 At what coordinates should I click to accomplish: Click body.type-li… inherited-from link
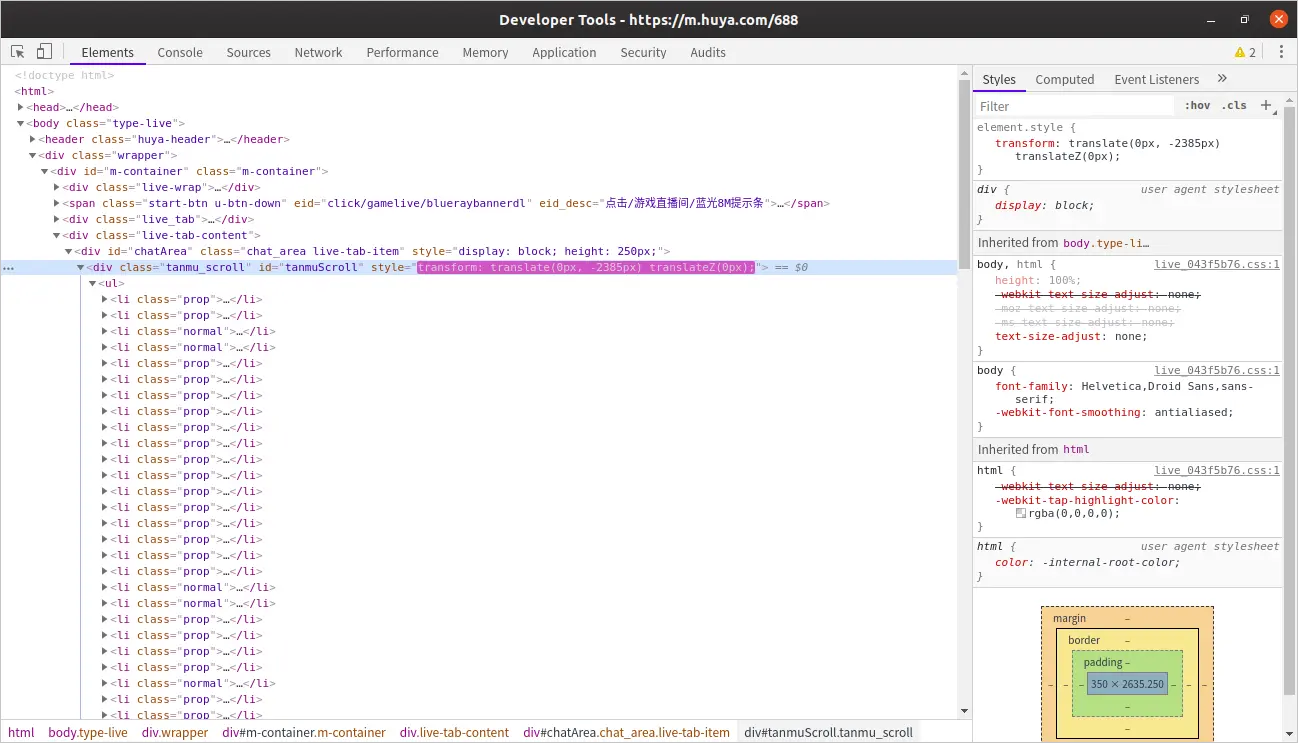coord(1106,242)
